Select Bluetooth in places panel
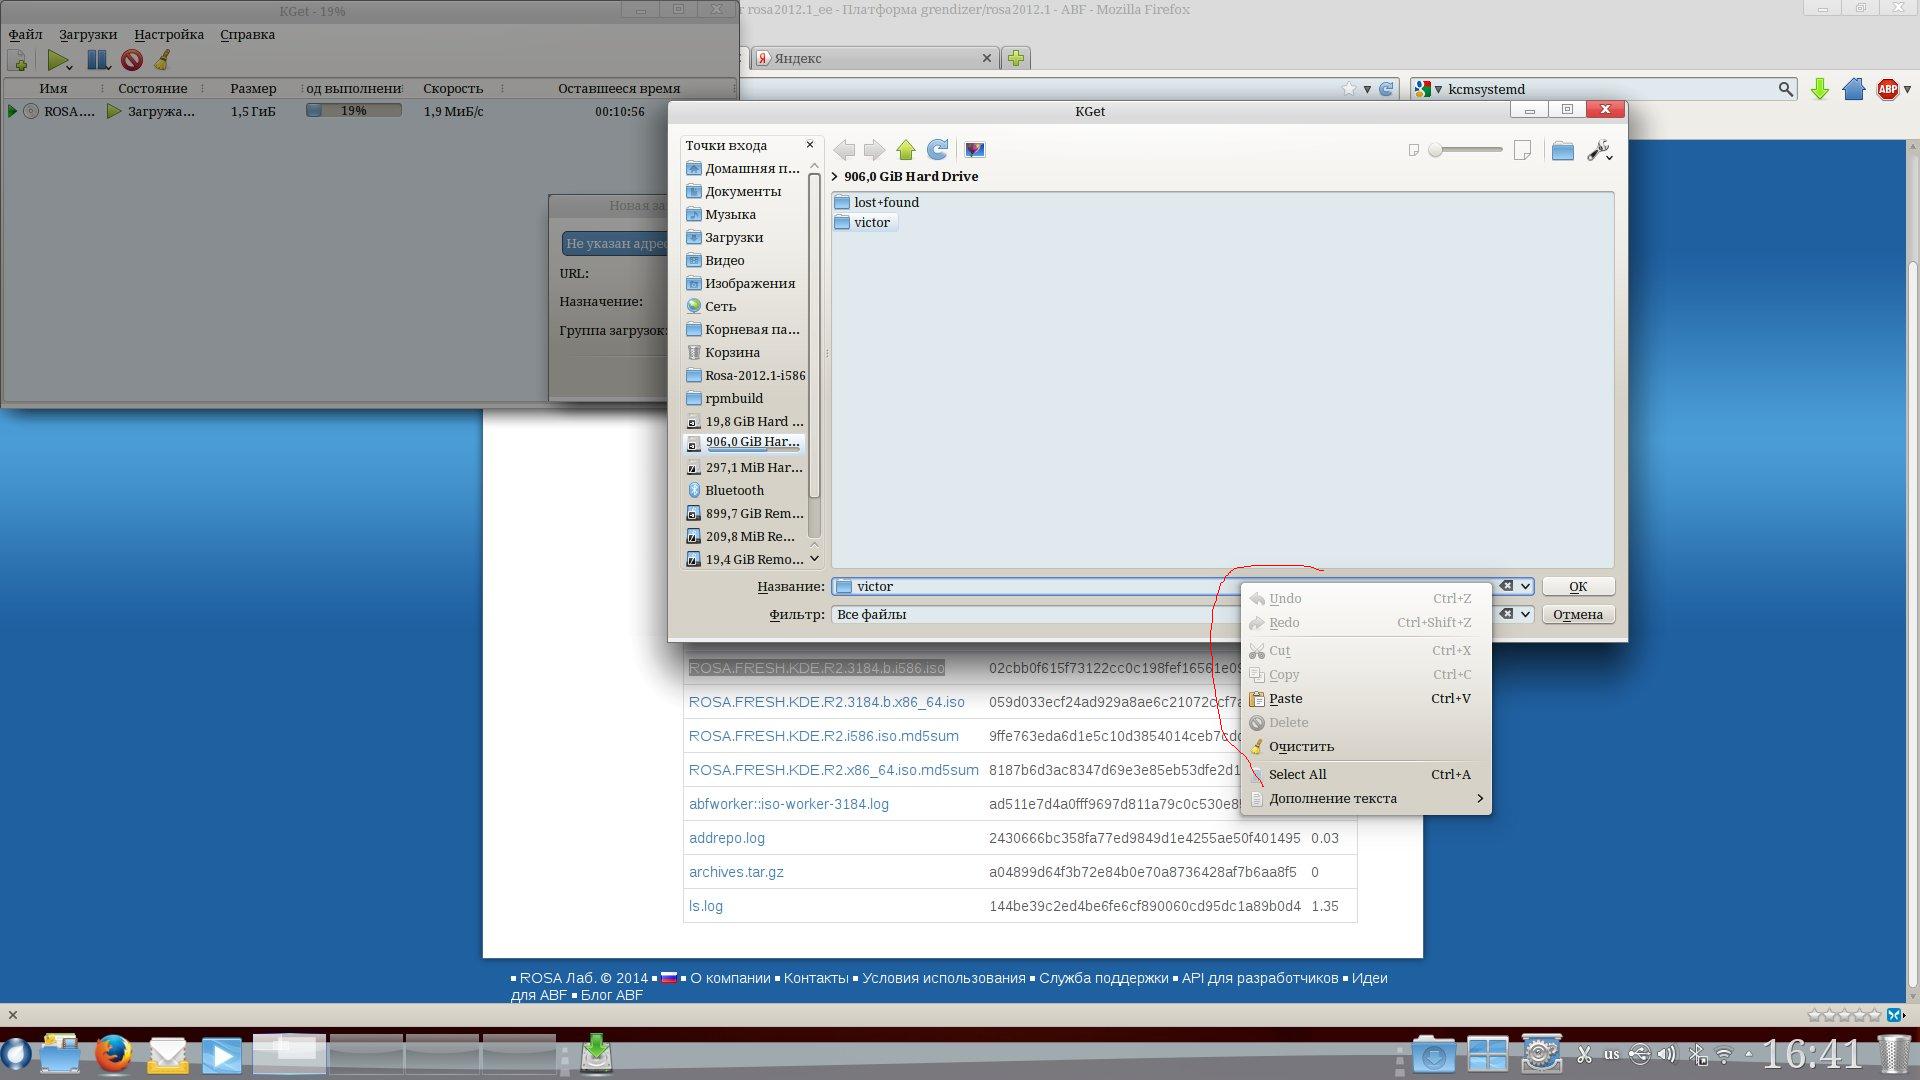Screen dimensions: 1920x1080 (734, 491)
